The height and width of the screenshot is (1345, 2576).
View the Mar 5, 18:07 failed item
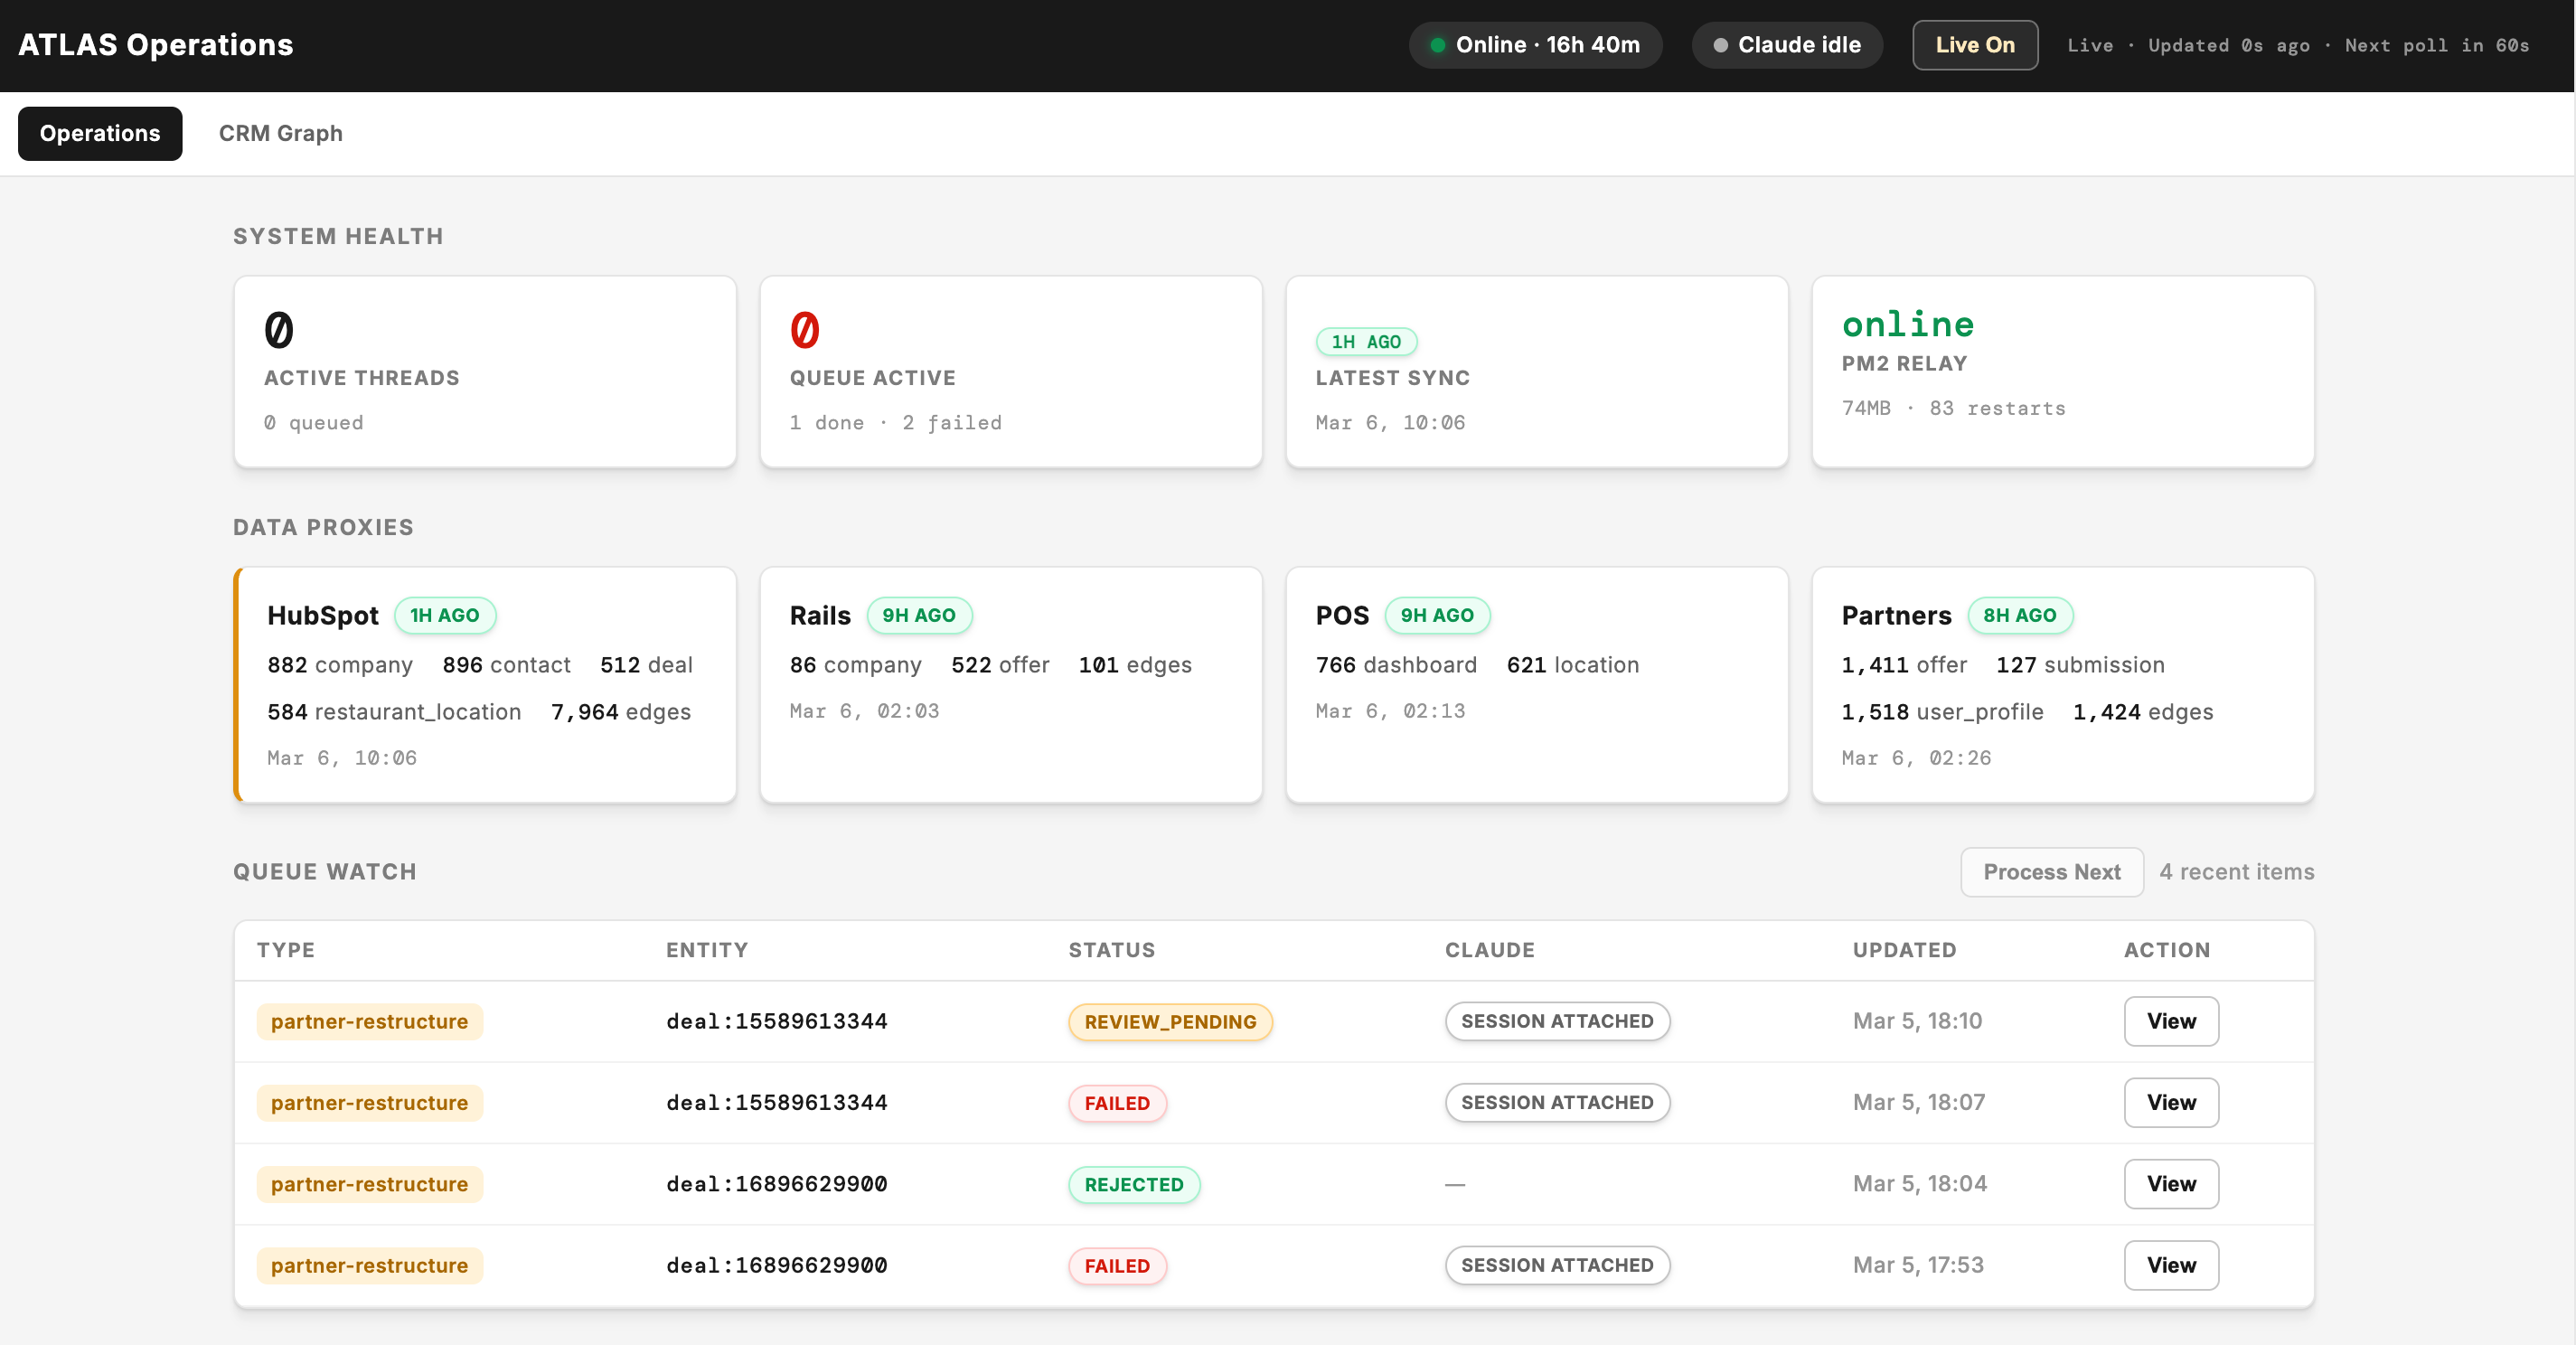2170,1102
